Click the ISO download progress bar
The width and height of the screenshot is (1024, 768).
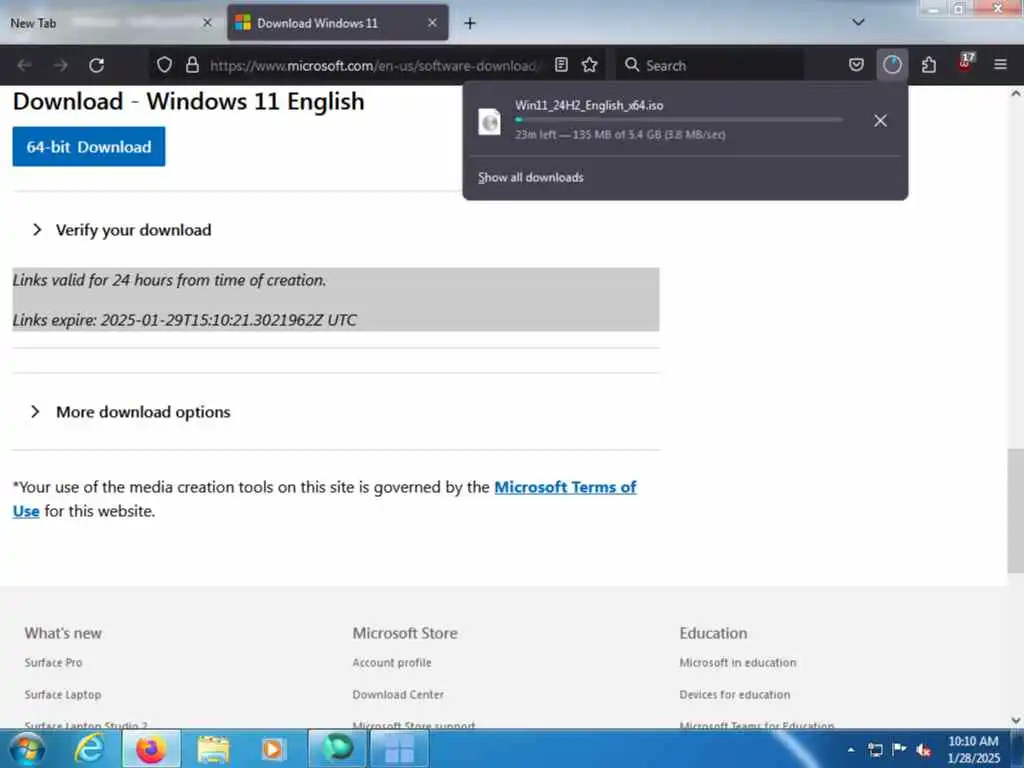coord(679,120)
